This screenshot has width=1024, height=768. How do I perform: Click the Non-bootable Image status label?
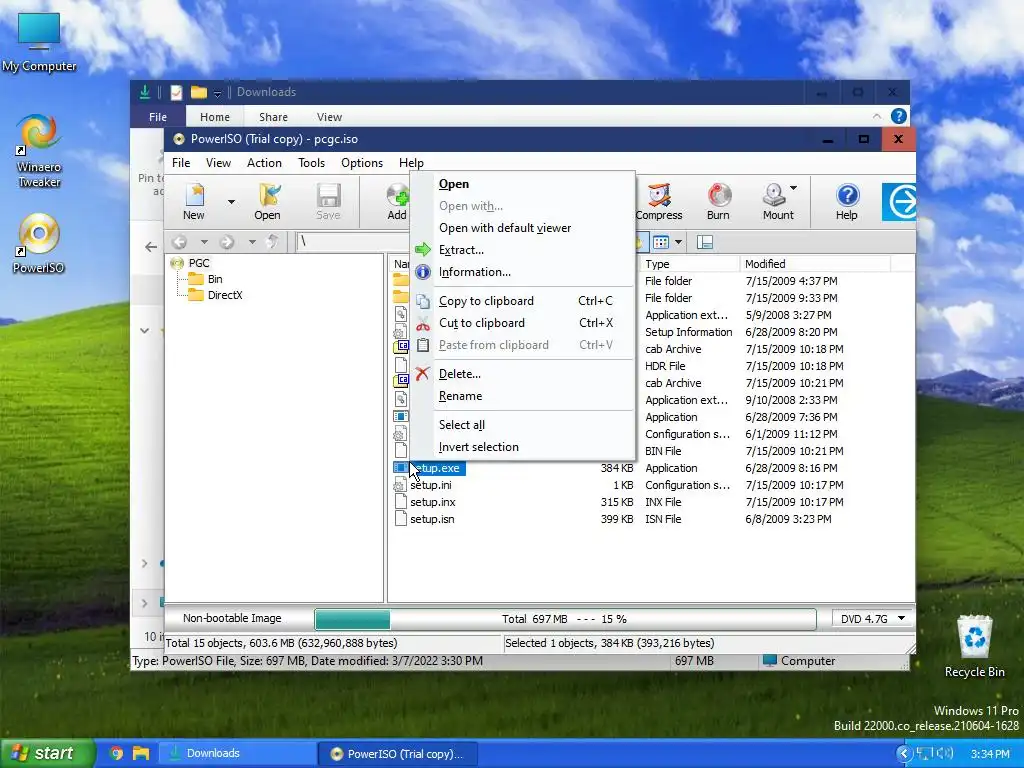click(x=232, y=618)
